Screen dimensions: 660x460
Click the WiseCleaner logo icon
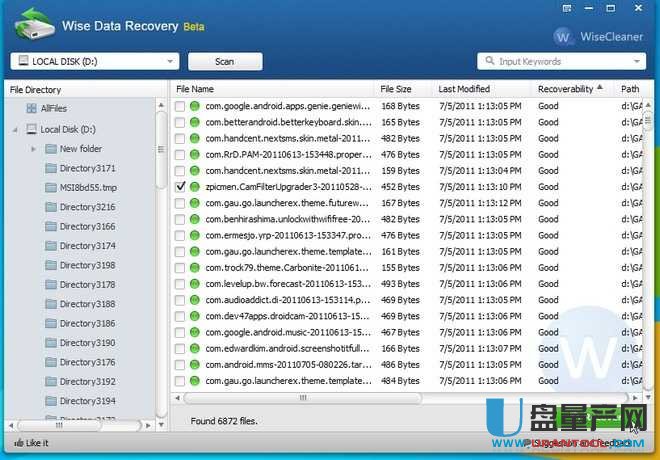click(x=565, y=37)
